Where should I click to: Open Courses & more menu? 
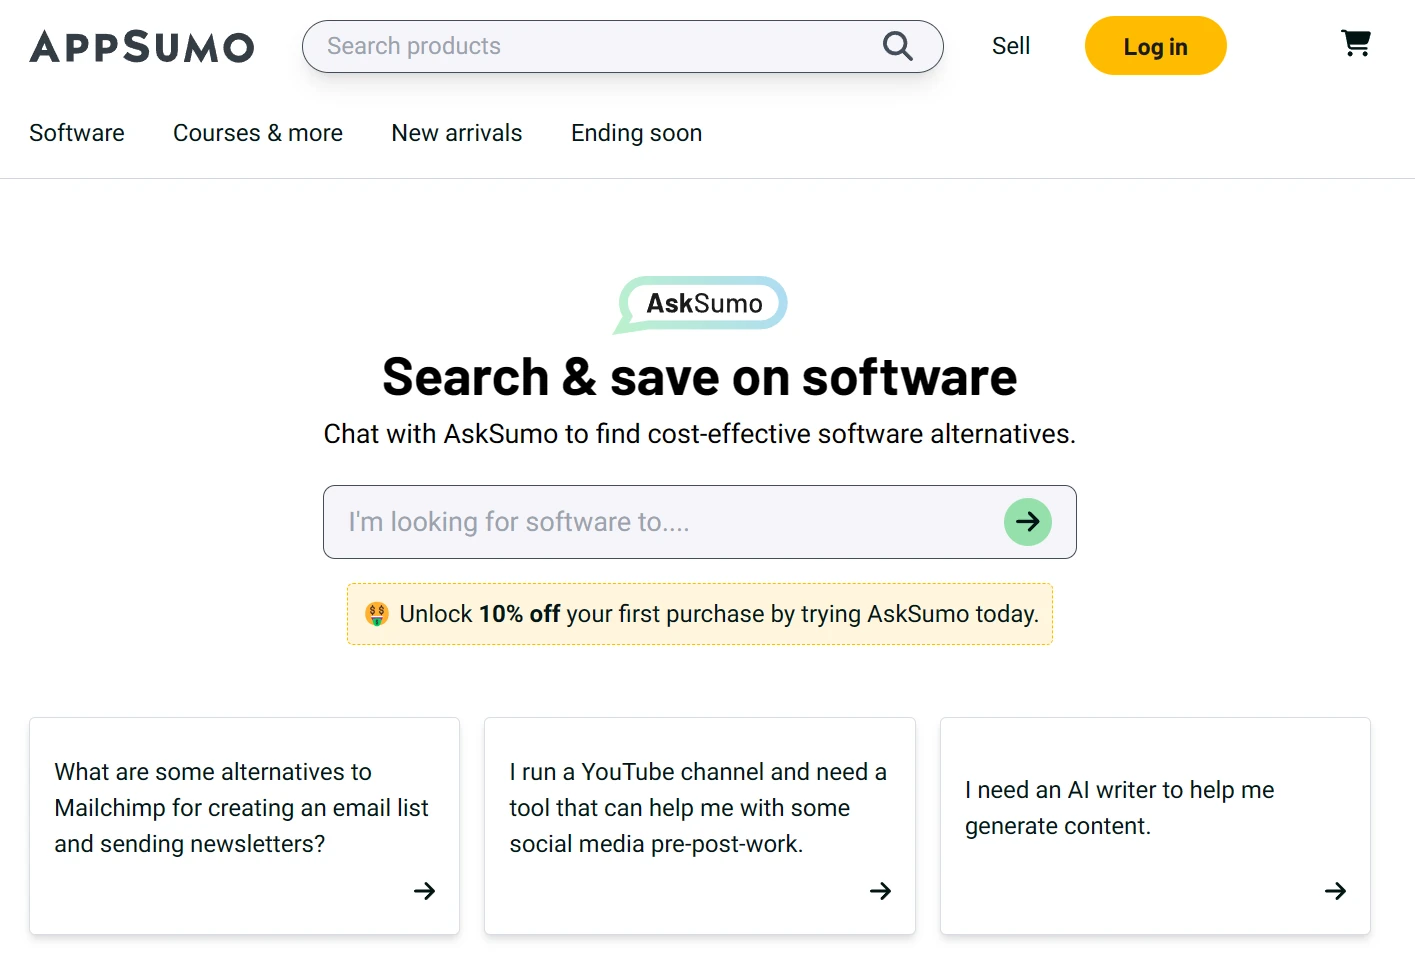click(258, 133)
